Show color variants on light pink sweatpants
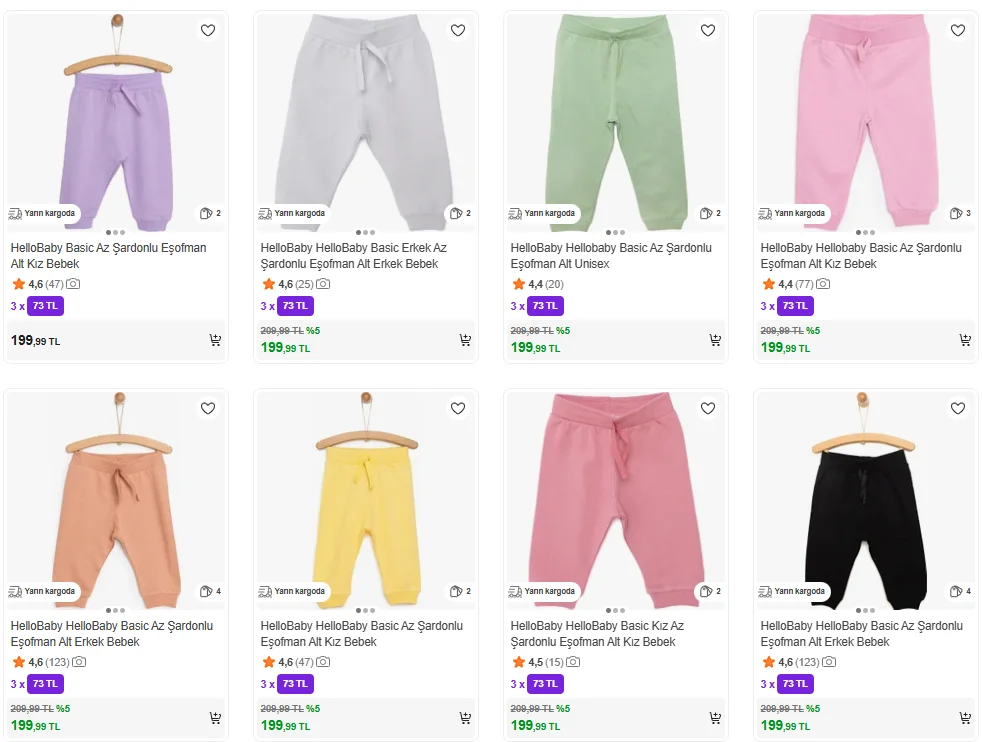This screenshot has height=742, width=982. [962, 213]
